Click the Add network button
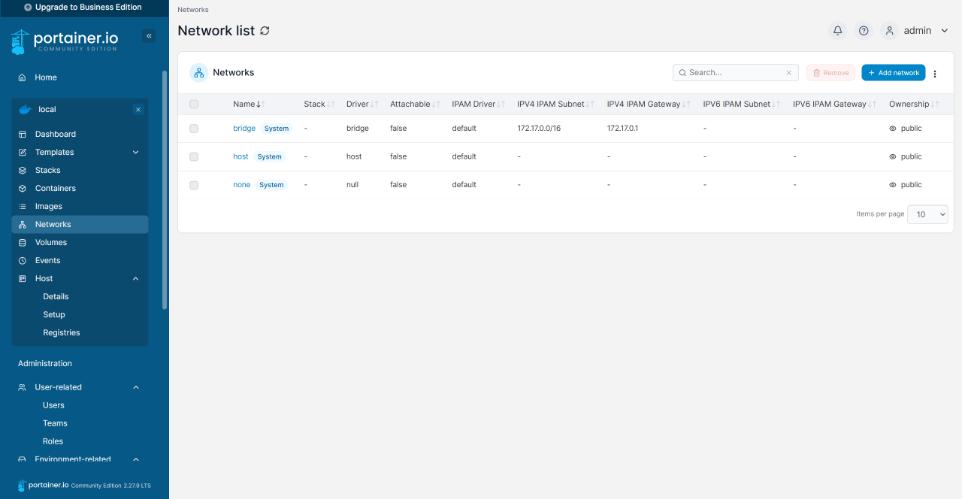The width and height of the screenshot is (963, 499). [893, 73]
